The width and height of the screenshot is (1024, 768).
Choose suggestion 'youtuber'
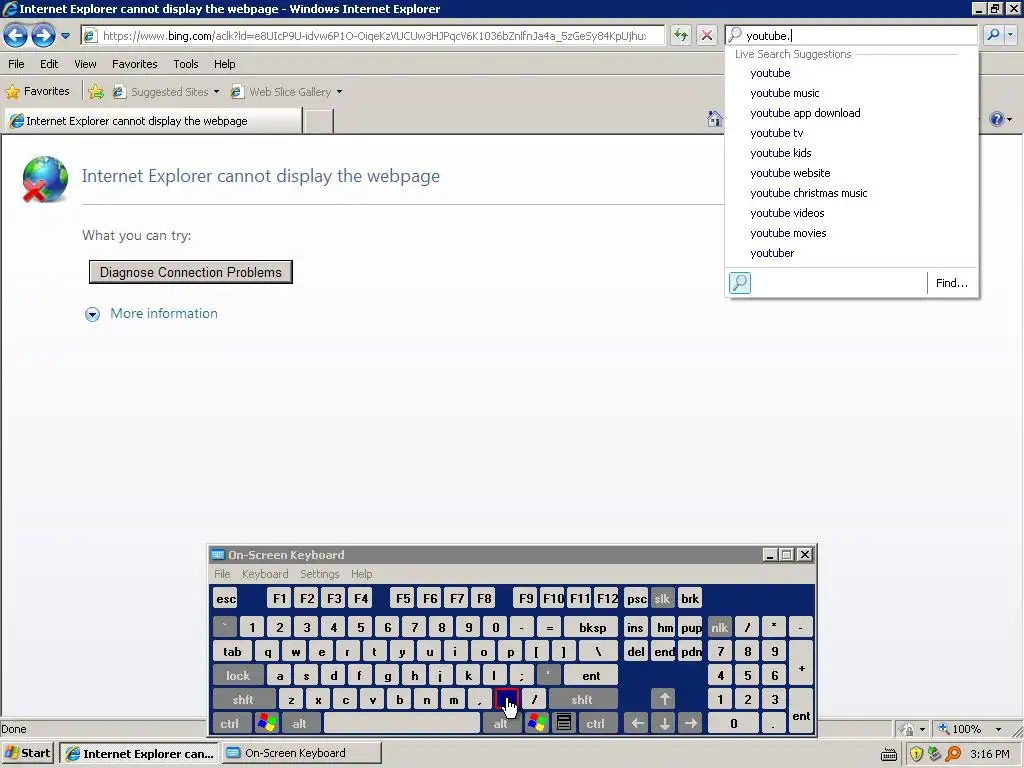click(x=772, y=253)
